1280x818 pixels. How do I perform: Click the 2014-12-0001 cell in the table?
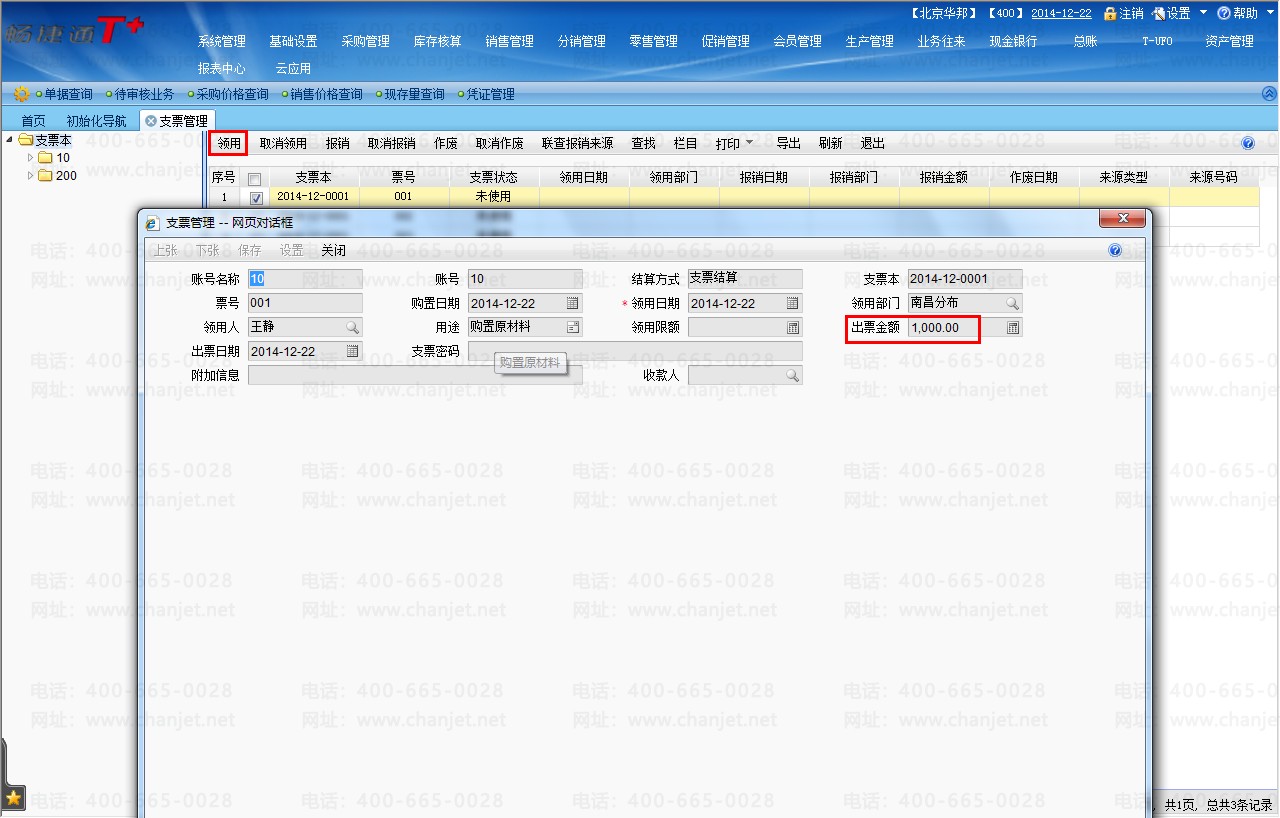click(313, 197)
